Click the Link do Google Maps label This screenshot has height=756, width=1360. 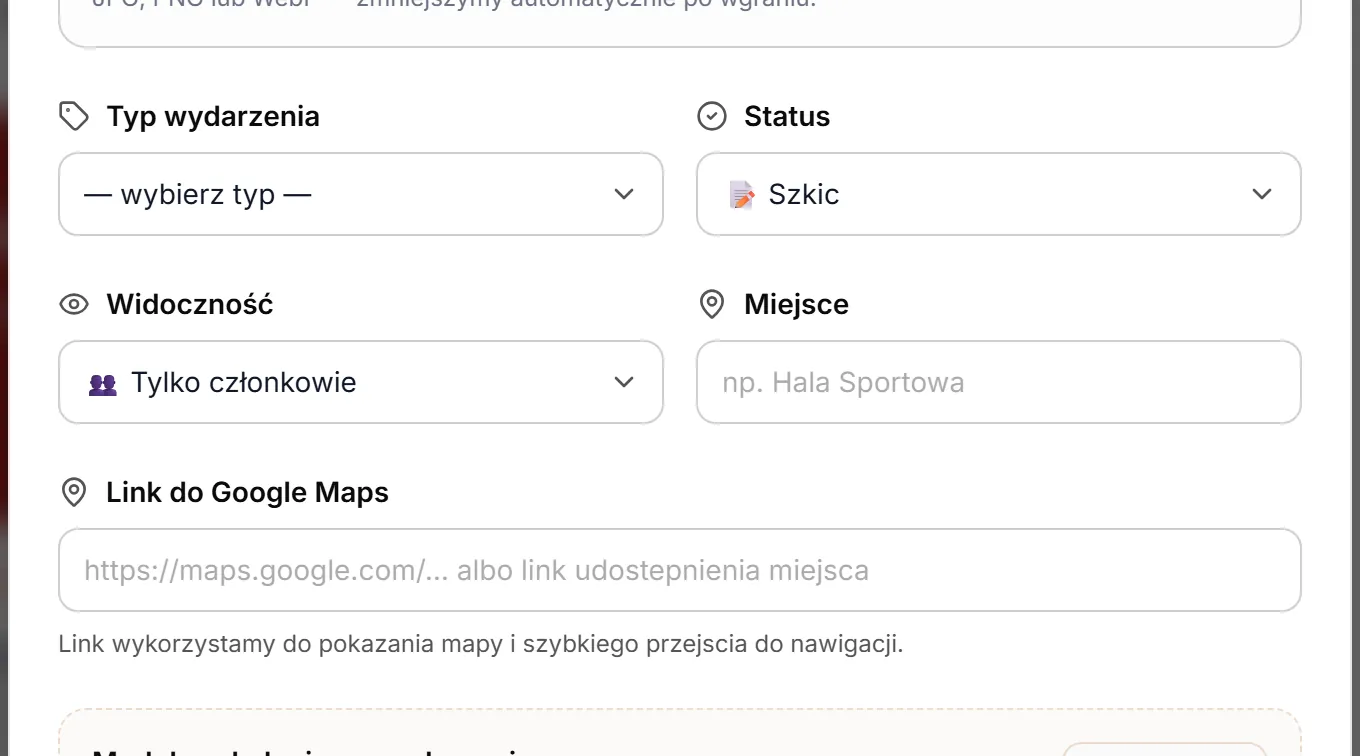coord(247,492)
